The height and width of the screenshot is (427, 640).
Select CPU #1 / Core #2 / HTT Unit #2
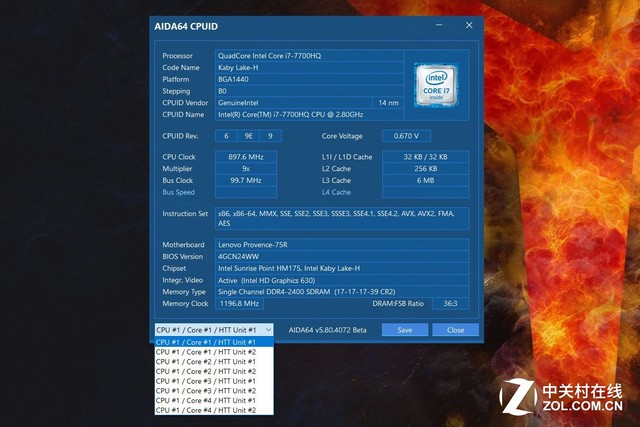pyautogui.click(x=214, y=371)
